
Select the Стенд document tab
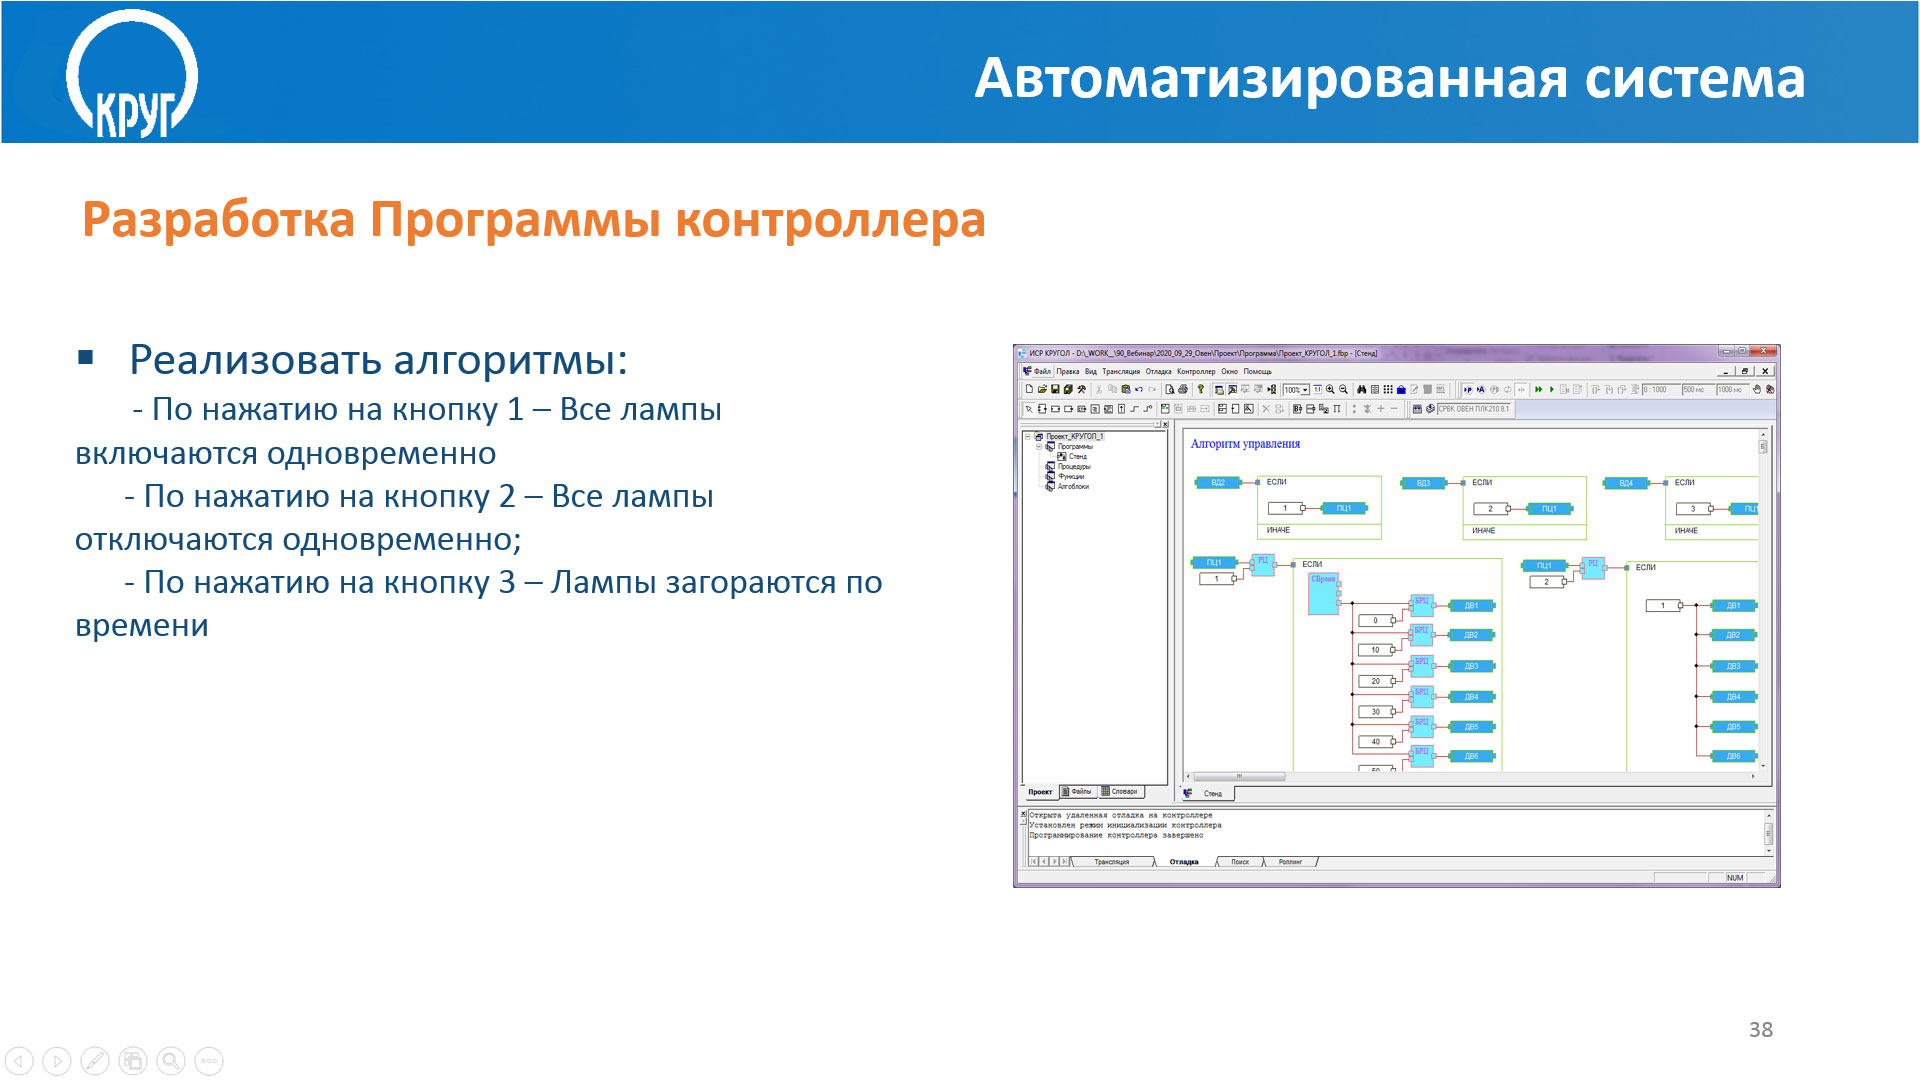pos(1208,794)
